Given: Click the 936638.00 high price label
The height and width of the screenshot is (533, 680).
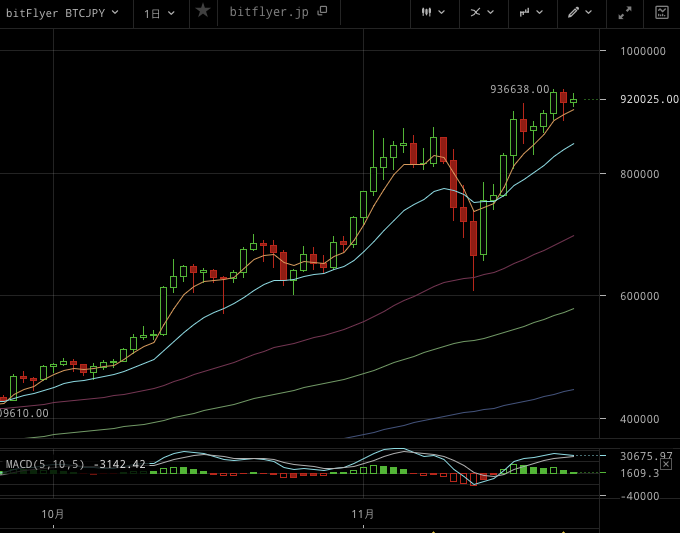Looking at the screenshot, I should coord(520,89).
